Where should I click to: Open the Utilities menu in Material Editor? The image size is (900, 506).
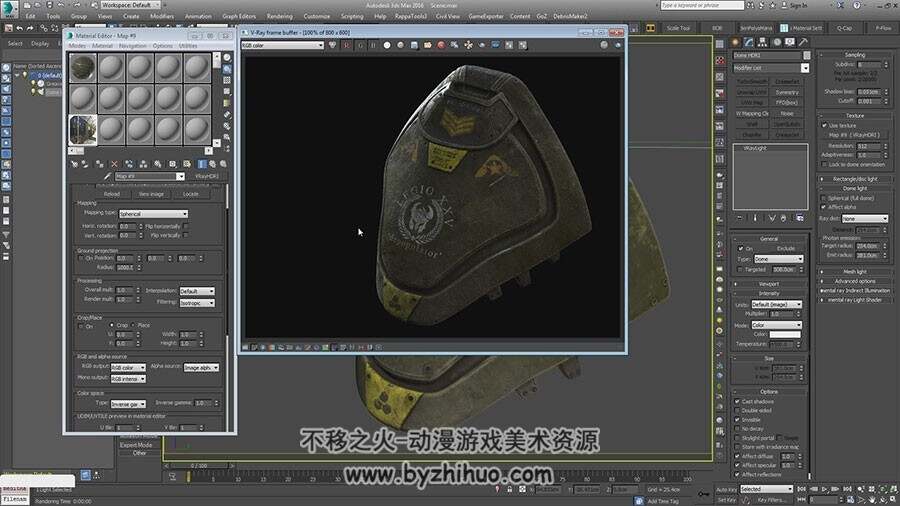coord(188,45)
